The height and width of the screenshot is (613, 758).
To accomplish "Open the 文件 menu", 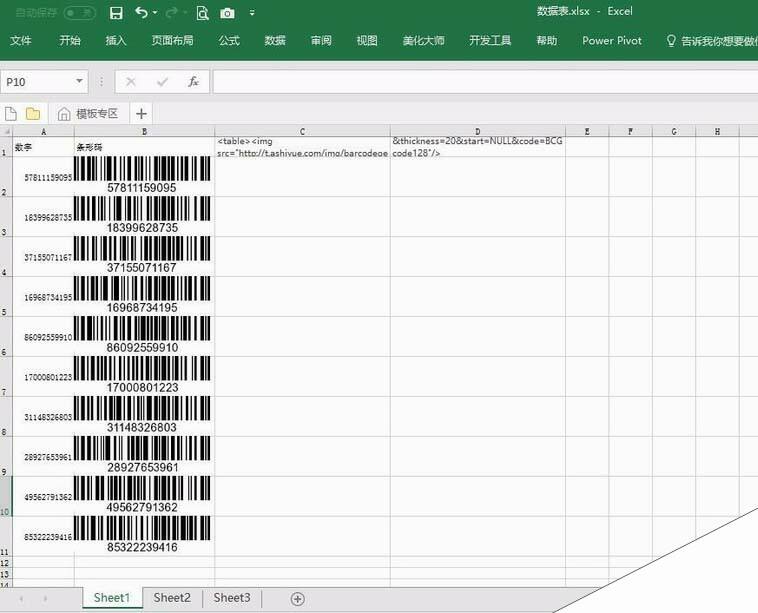I will pos(20,41).
